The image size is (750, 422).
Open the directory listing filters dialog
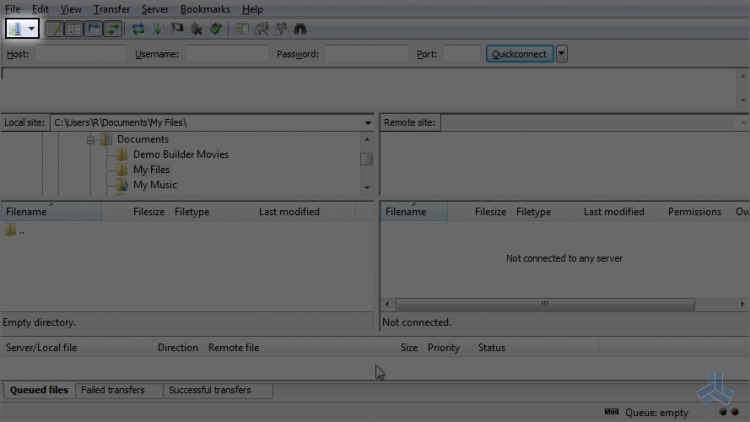(242, 29)
